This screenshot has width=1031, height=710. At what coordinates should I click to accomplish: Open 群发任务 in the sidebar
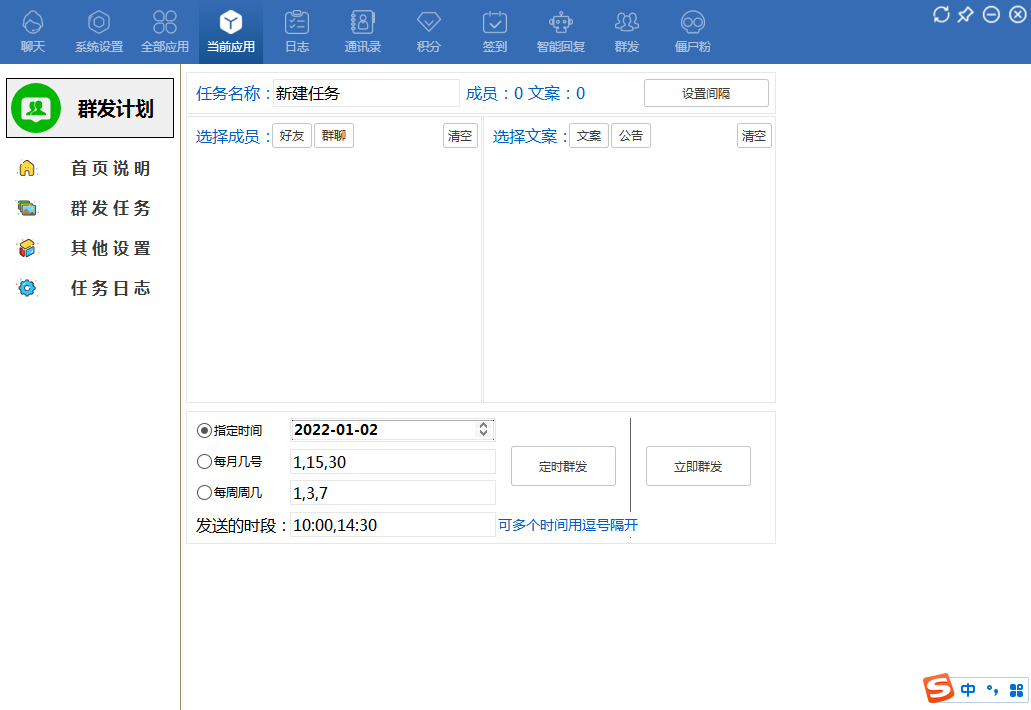[x=110, y=208]
